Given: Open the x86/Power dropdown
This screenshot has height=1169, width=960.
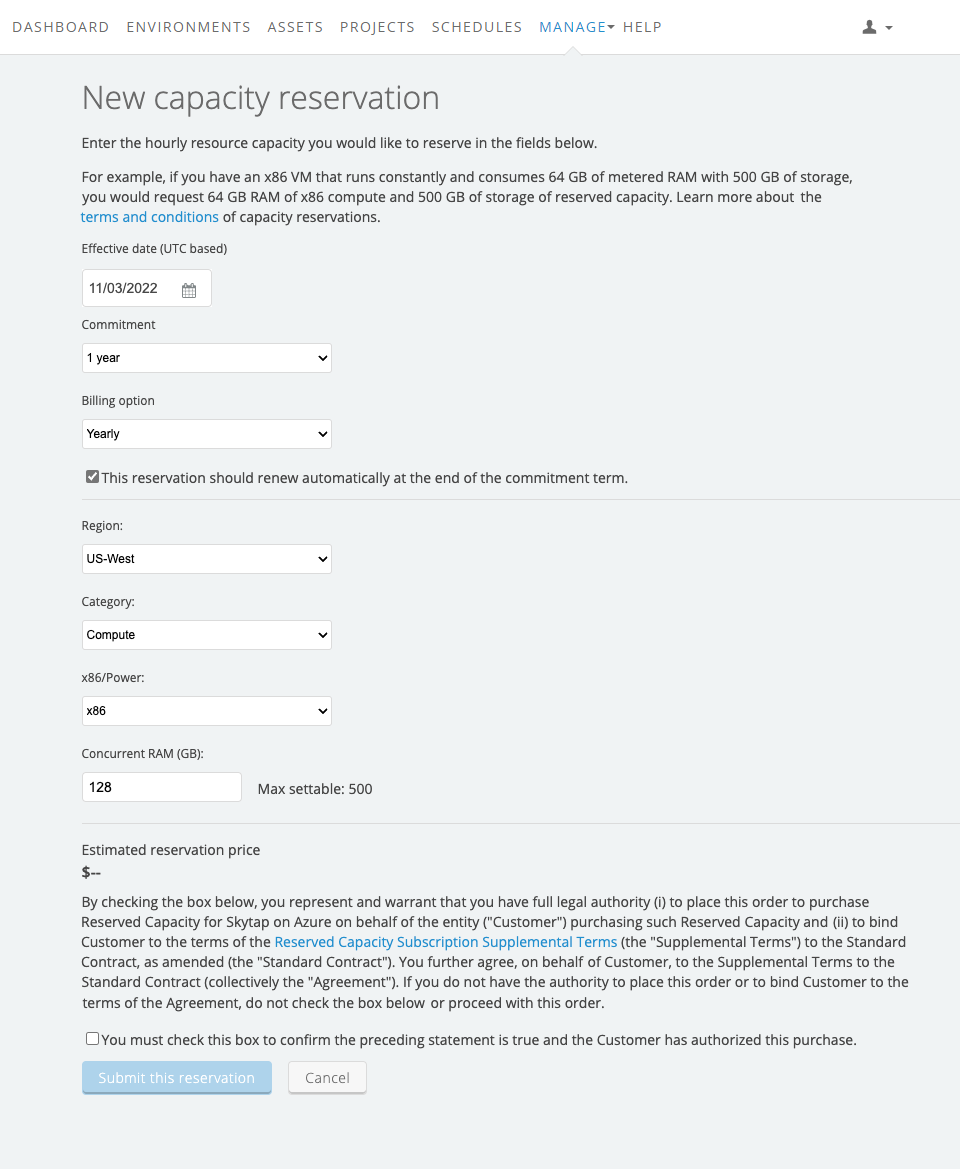Looking at the screenshot, I should [x=206, y=710].
